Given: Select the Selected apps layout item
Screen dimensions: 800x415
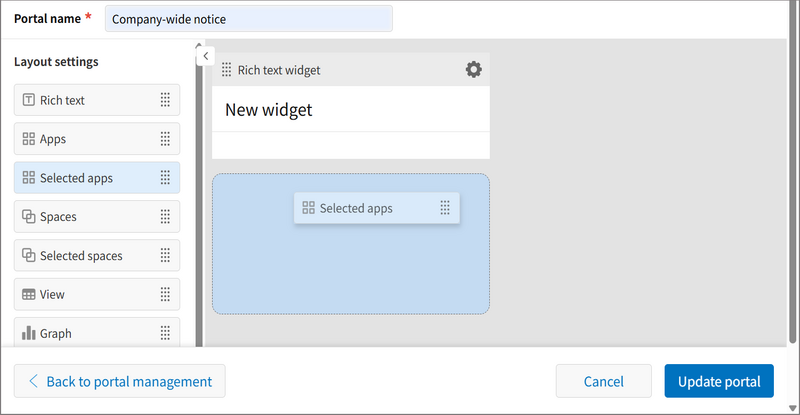Looking at the screenshot, I should tap(96, 178).
